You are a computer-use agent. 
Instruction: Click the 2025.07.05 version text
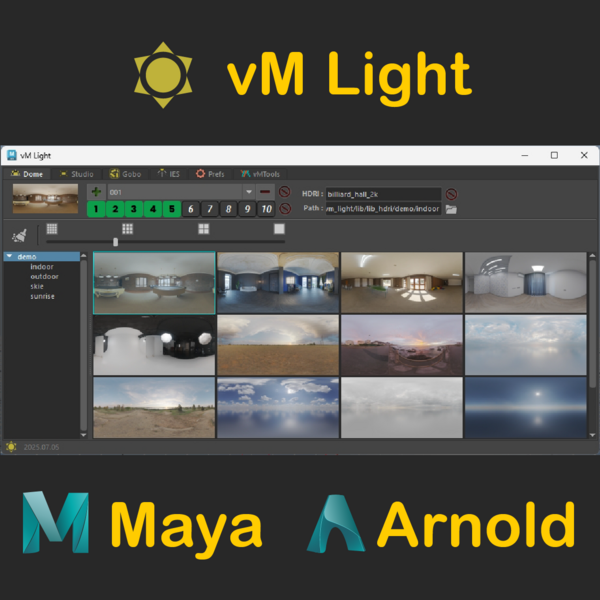click(41, 447)
